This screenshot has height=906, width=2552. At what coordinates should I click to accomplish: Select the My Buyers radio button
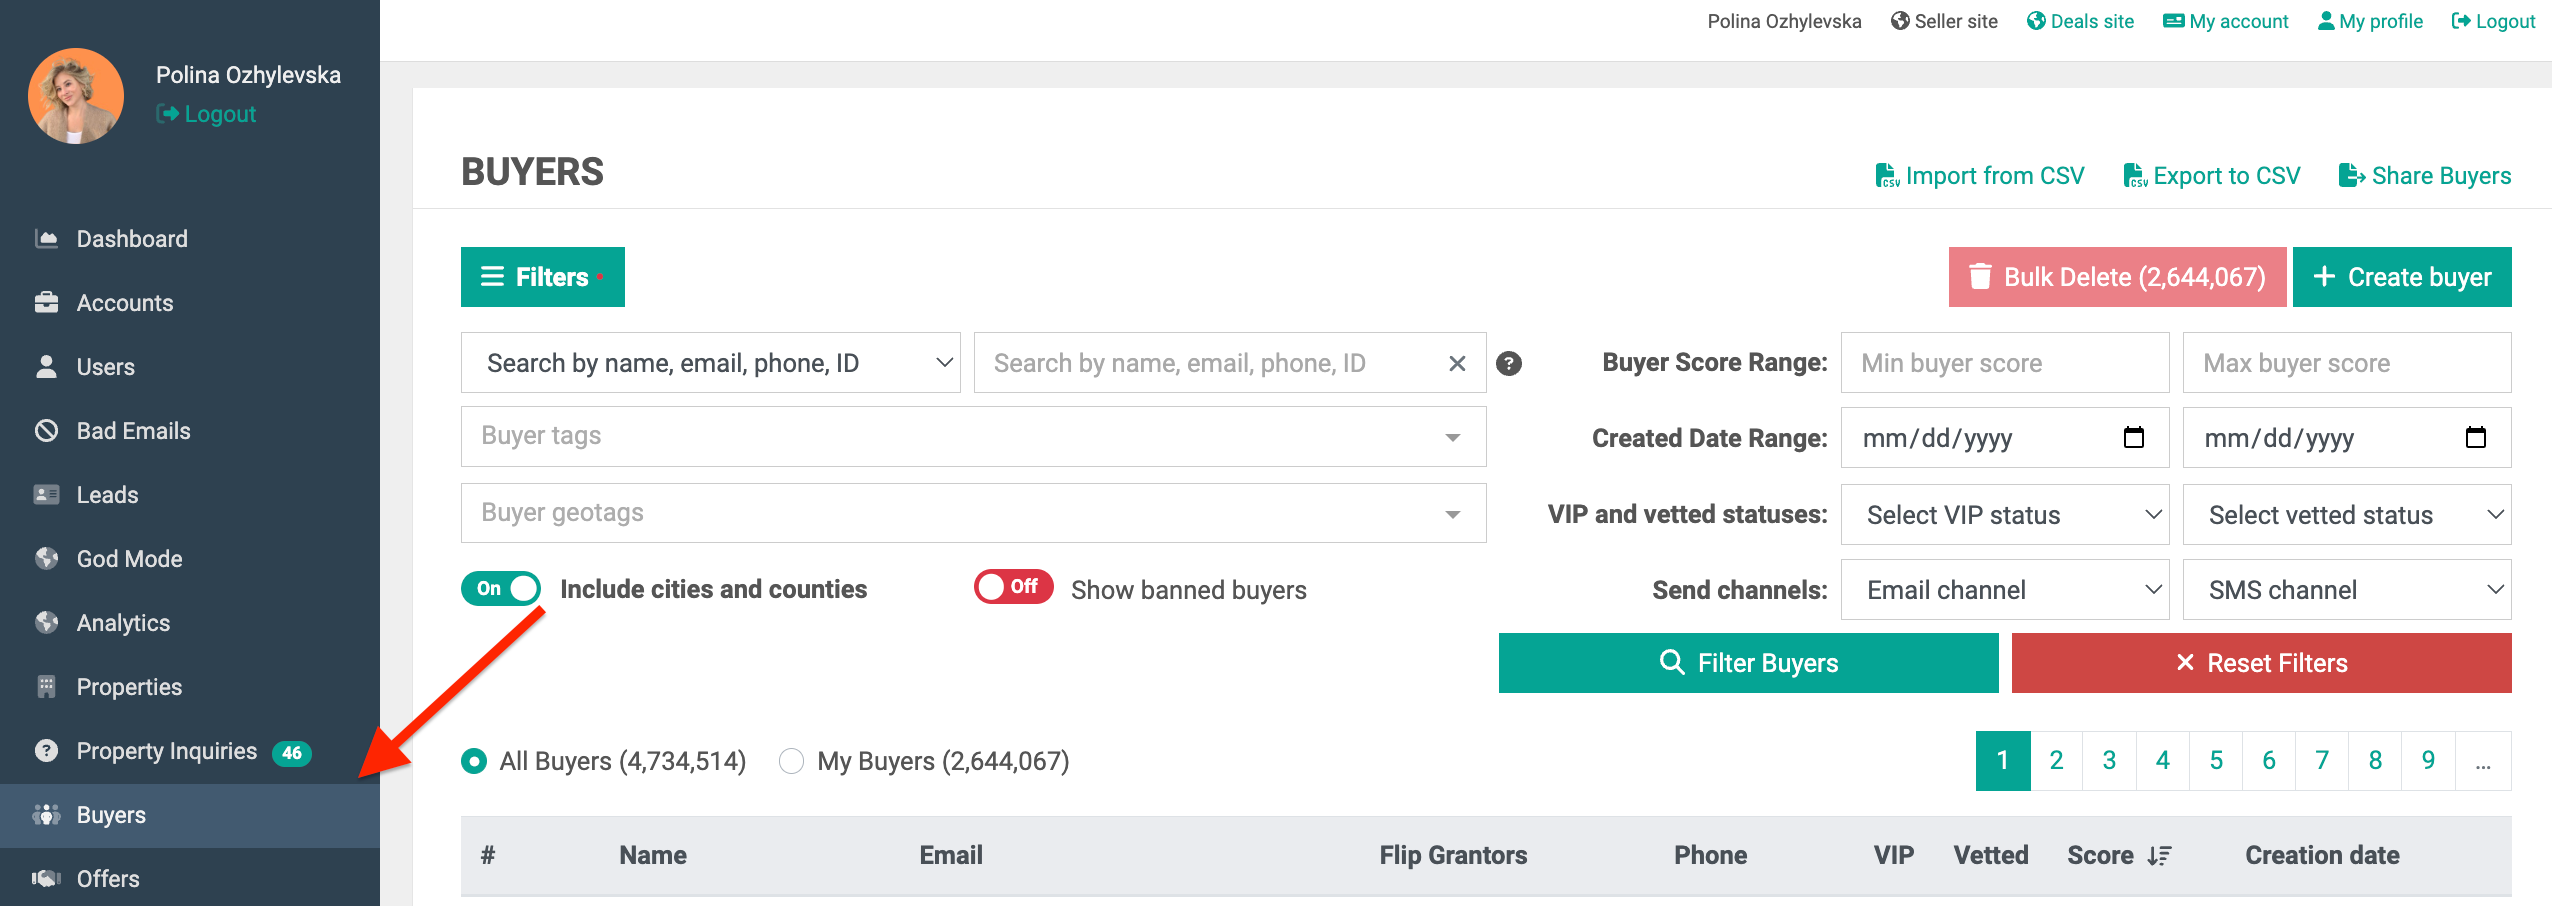coord(791,761)
